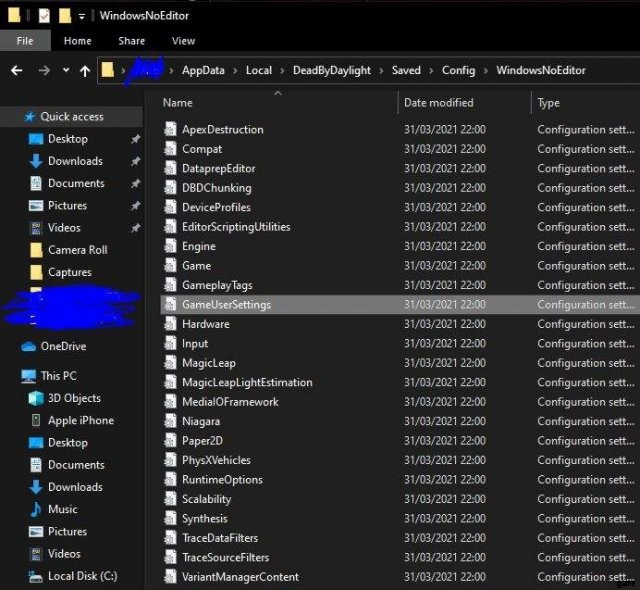Select the VariantManagerContent file name

click(x=240, y=577)
